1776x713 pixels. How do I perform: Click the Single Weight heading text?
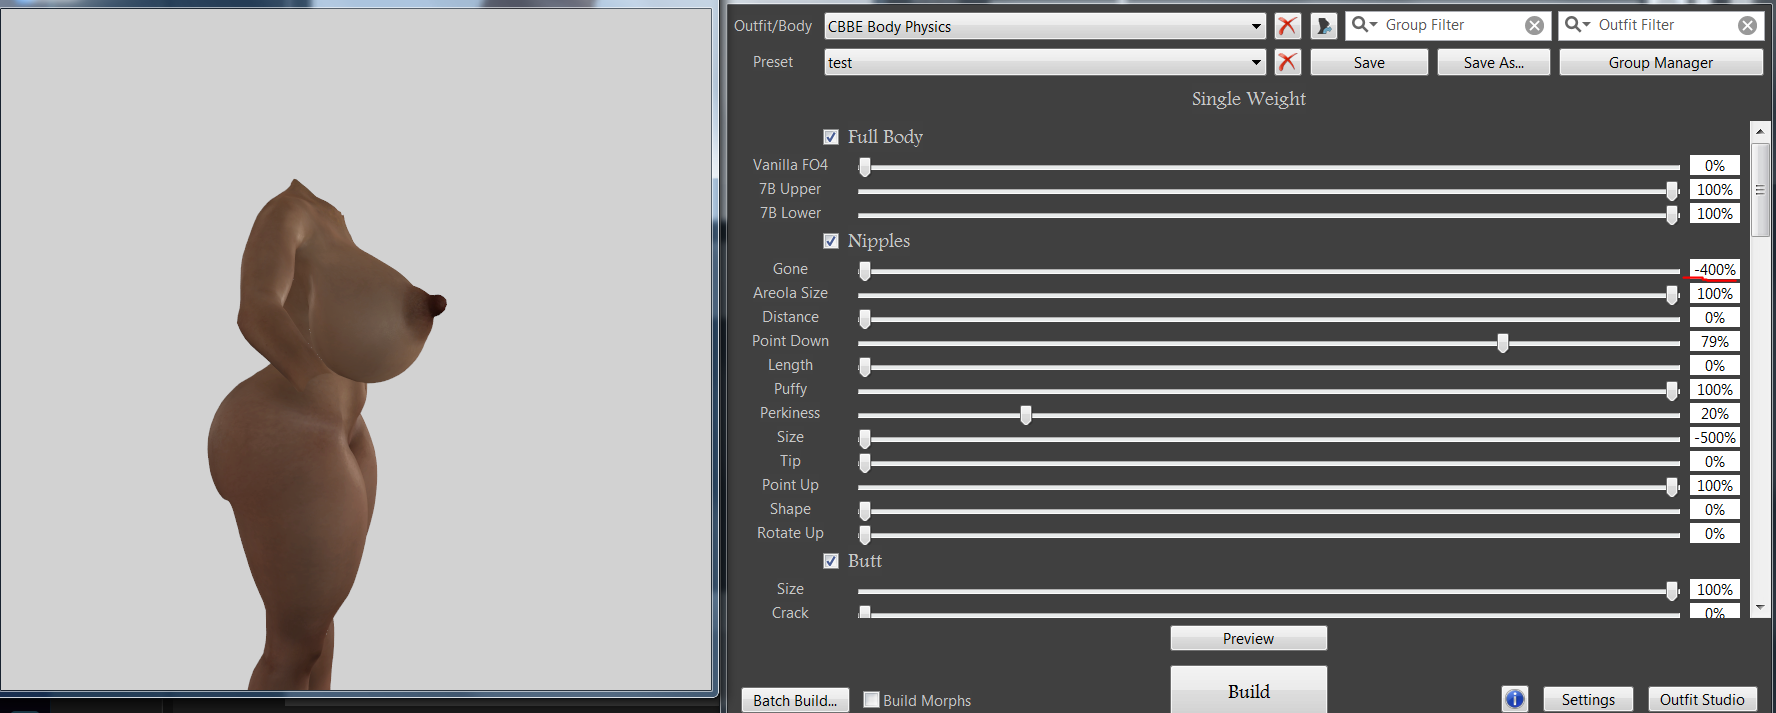[x=1249, y=99]
